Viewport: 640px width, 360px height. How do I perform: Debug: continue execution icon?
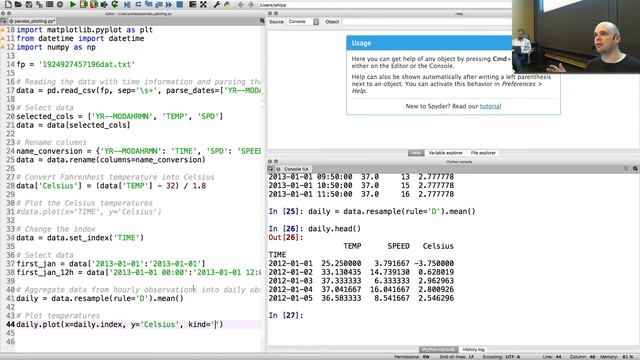[x=169, y=4]
